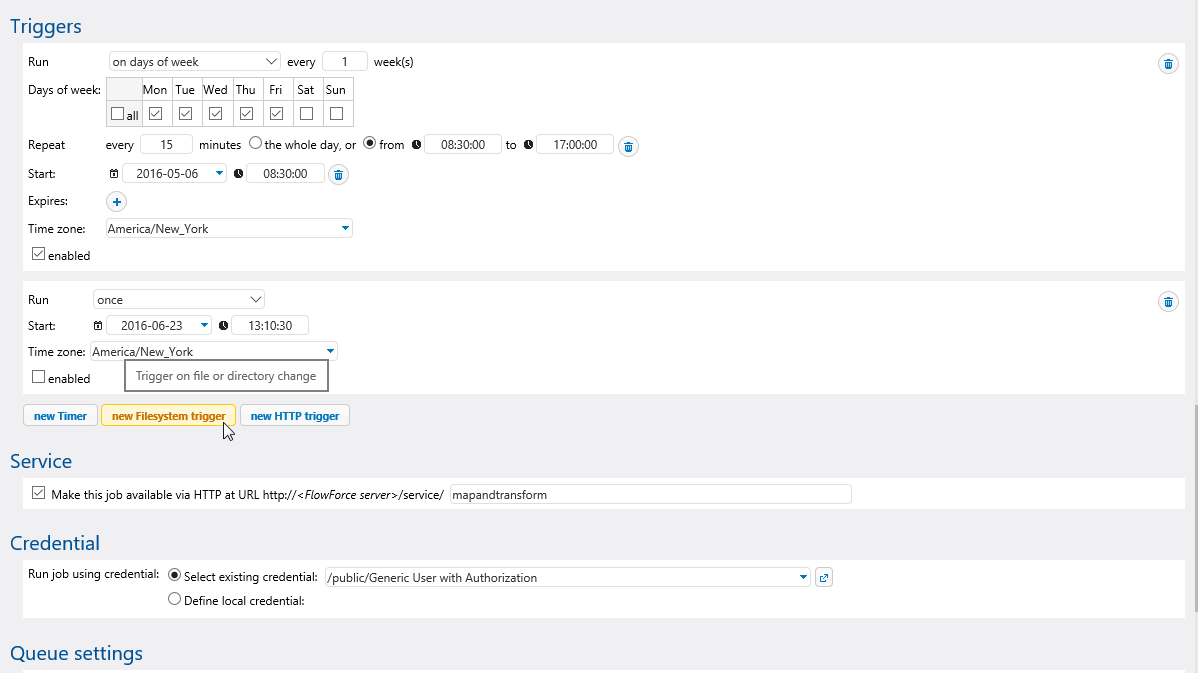1198x673 pixels.
Task: Click the 'every 1 week(s)' number field
Action: (345, 62)
